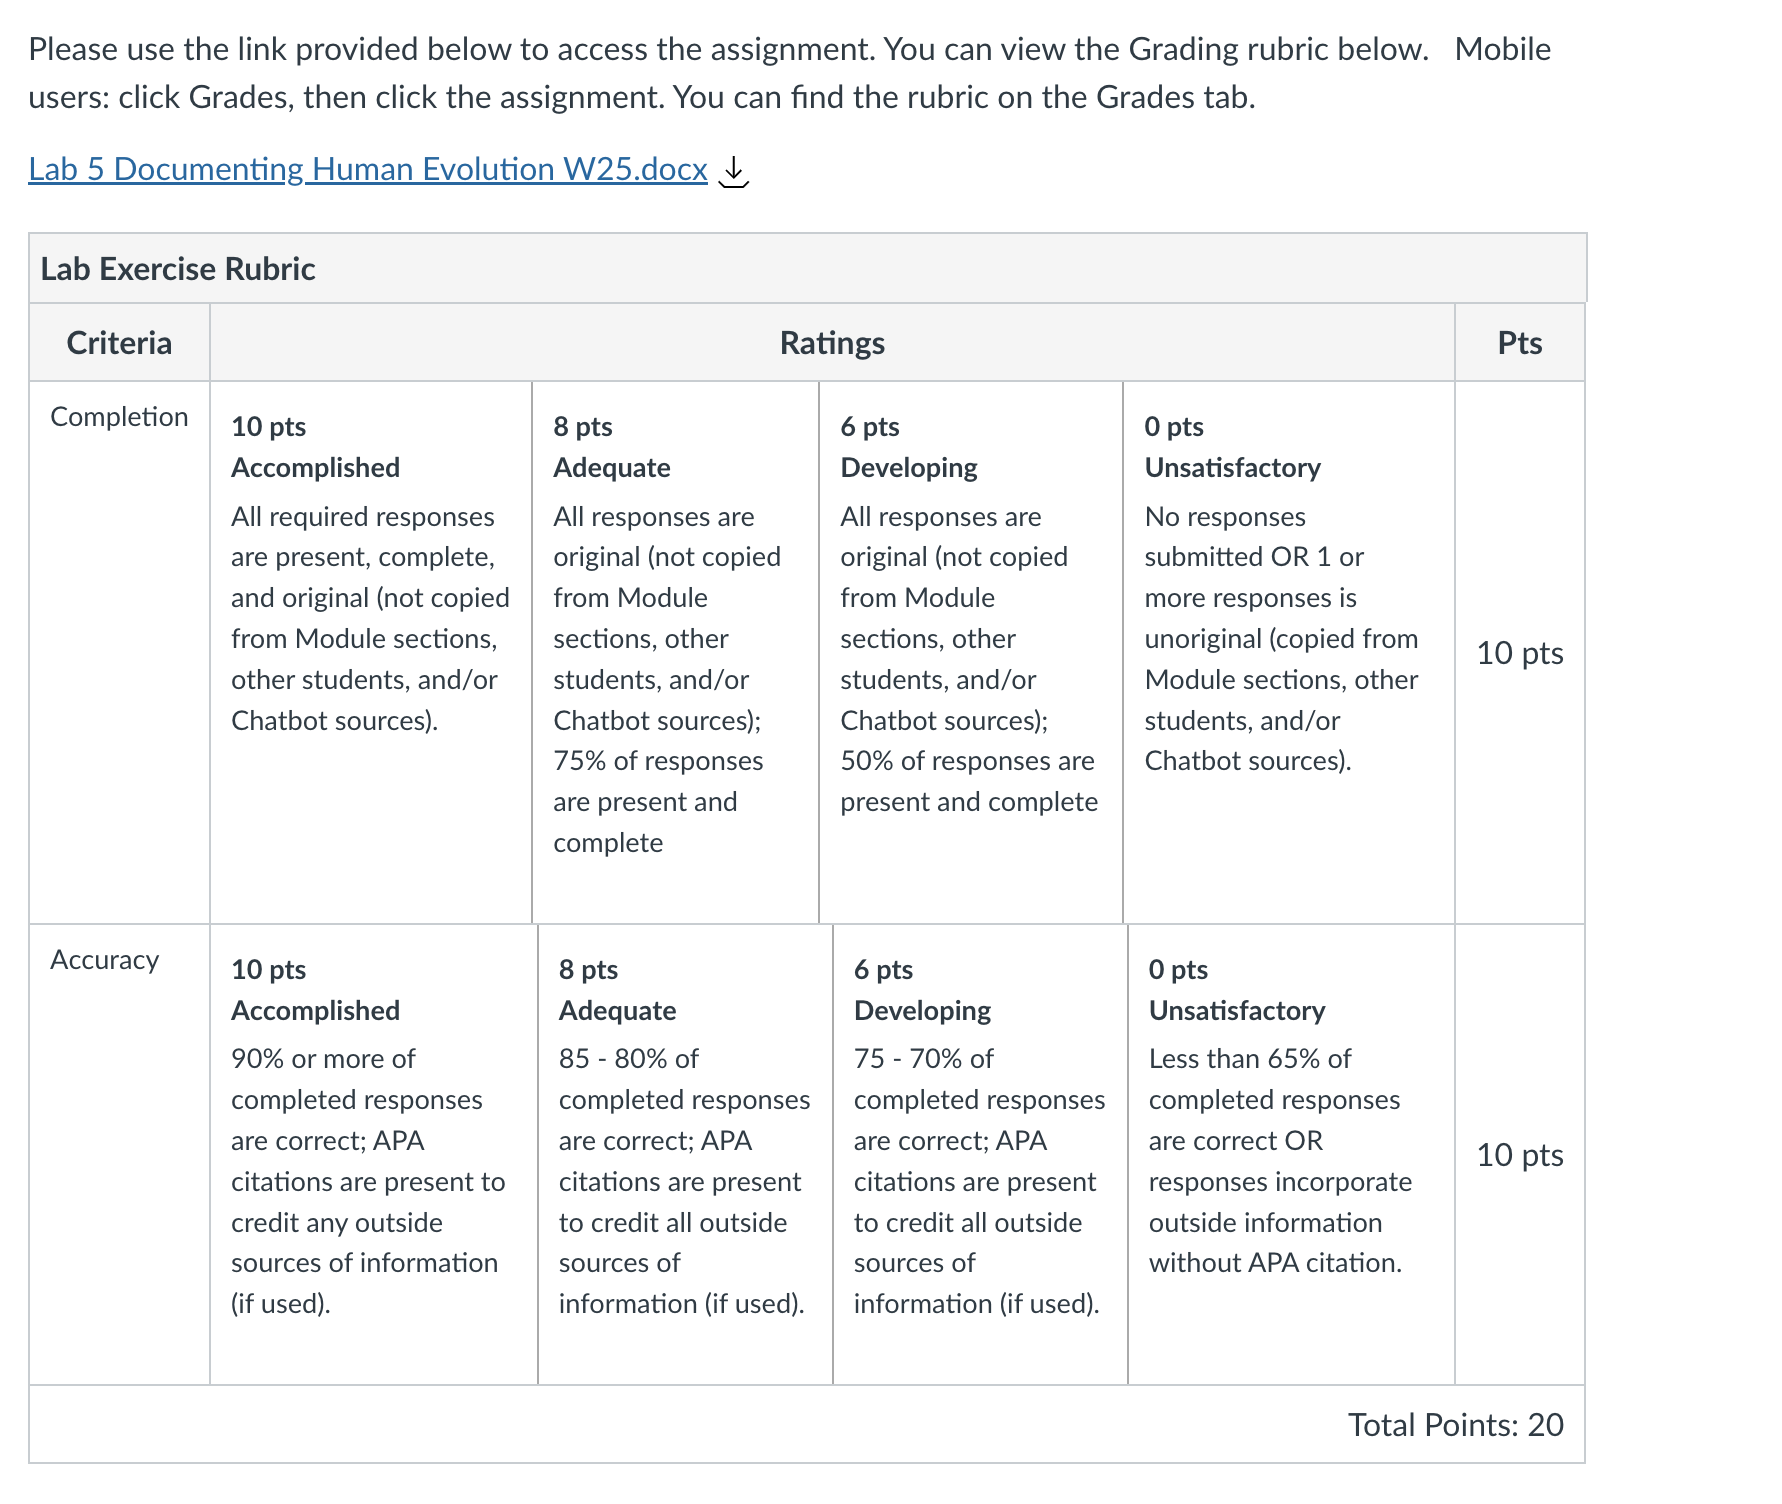Choose Accuracy 6 pts Developing rating
Screen dimensions: 1782x1504
click(x=981, y=1154)
